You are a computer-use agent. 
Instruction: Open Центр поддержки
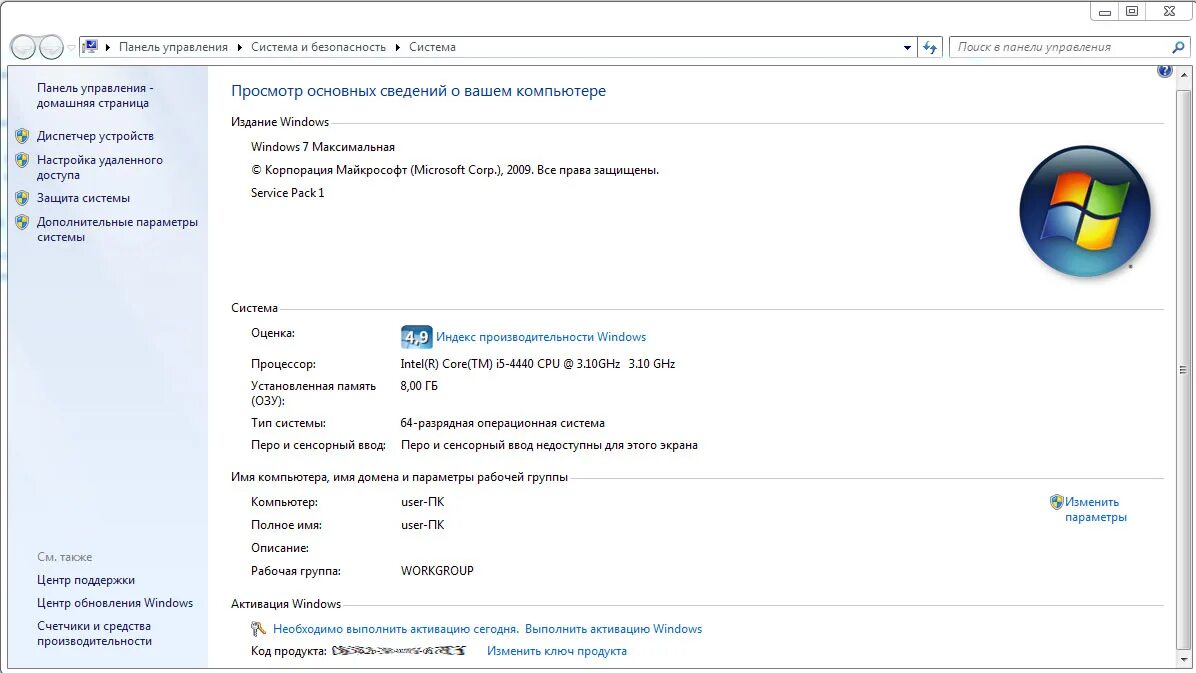click(x=85, y=580)
